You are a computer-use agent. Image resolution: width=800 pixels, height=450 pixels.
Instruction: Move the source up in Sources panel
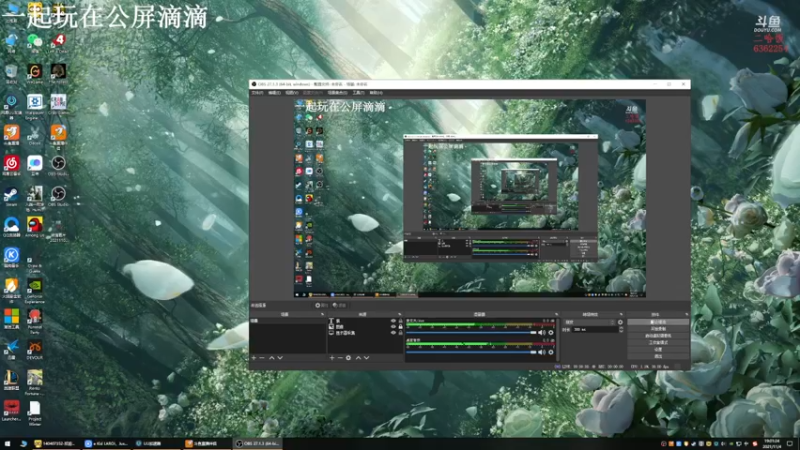coord(358,358)
